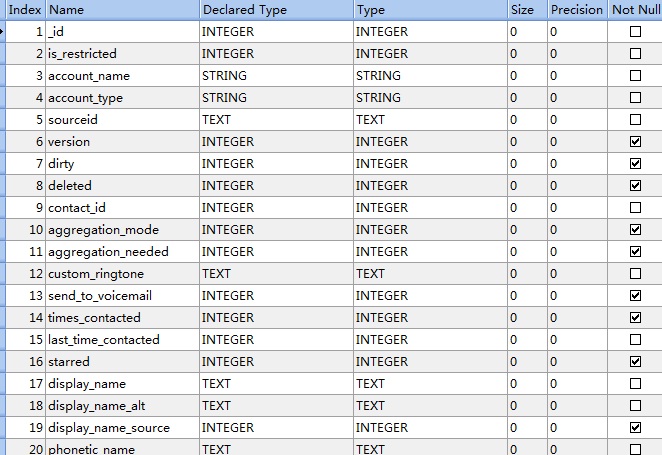Select the starred name cell
This screenshot has width=662, height=455.
coord(122,361)
